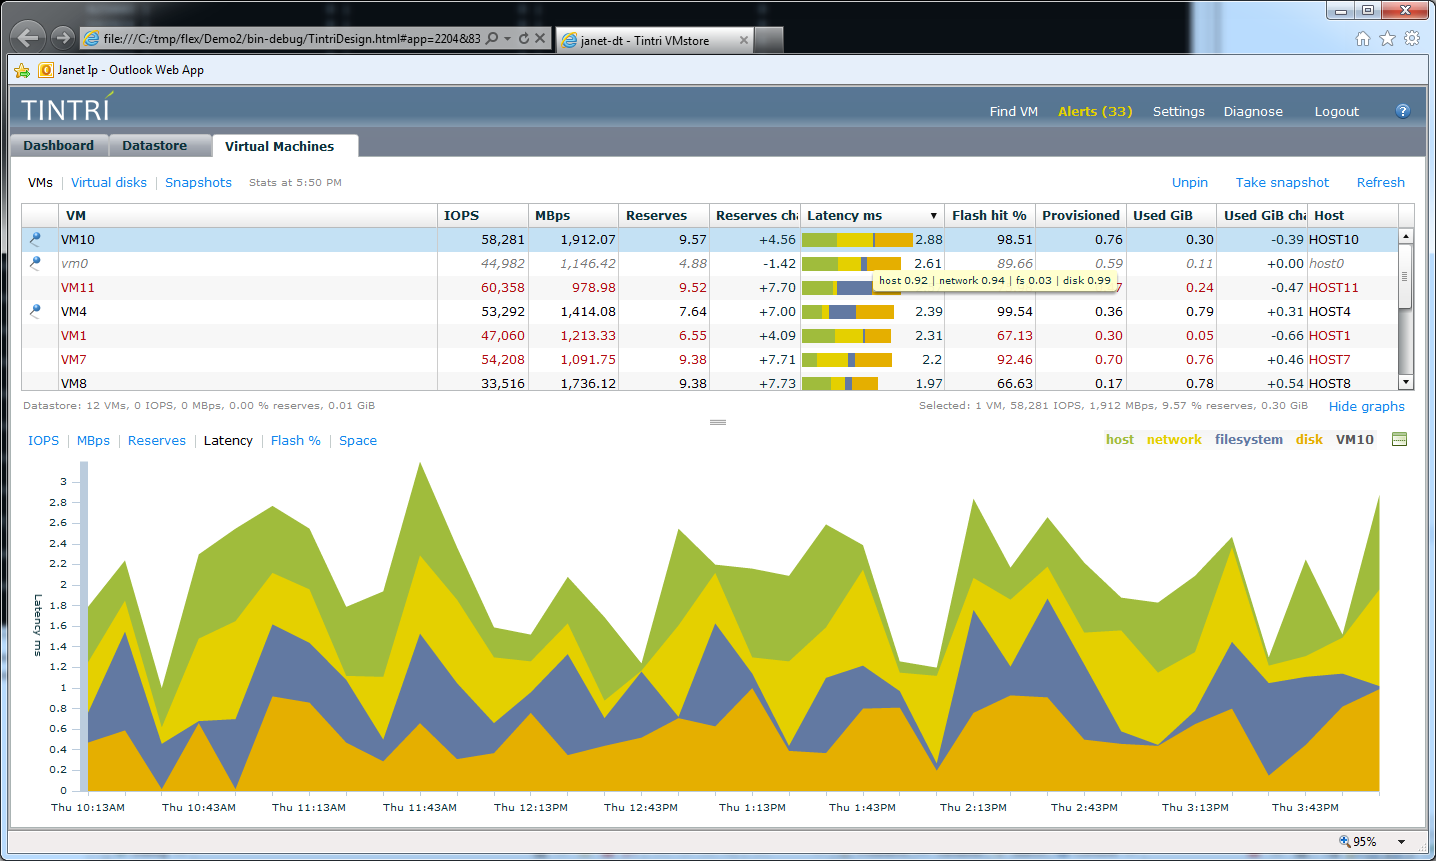Sort by the VM column header
The image size is (1436, 861).
(248, 215)
